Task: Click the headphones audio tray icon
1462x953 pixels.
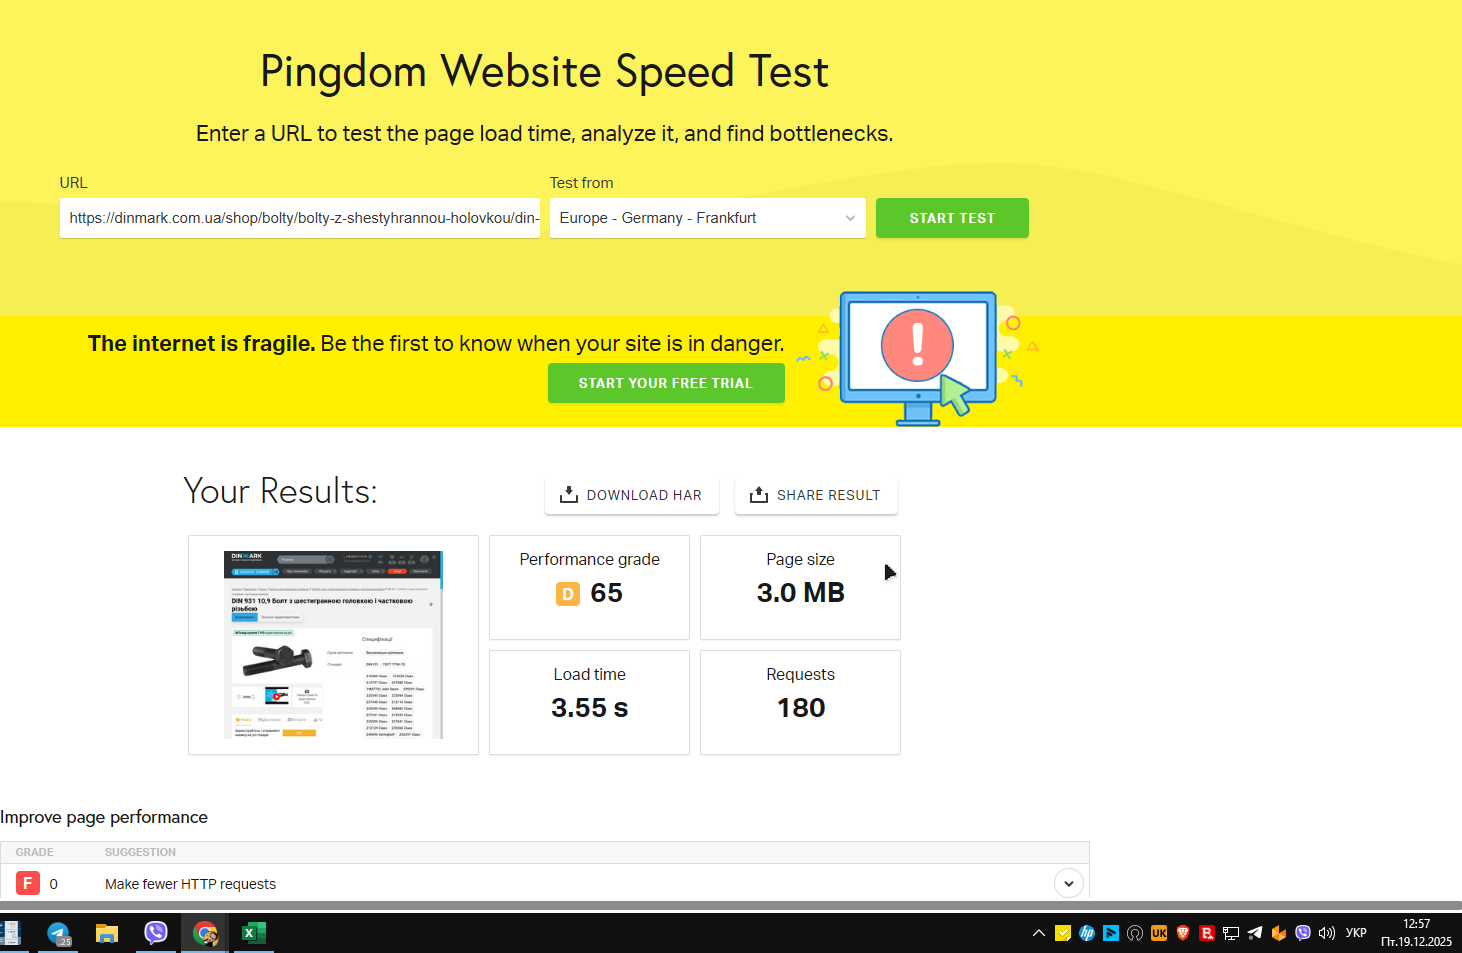Action: click(x=1135, y=933)
